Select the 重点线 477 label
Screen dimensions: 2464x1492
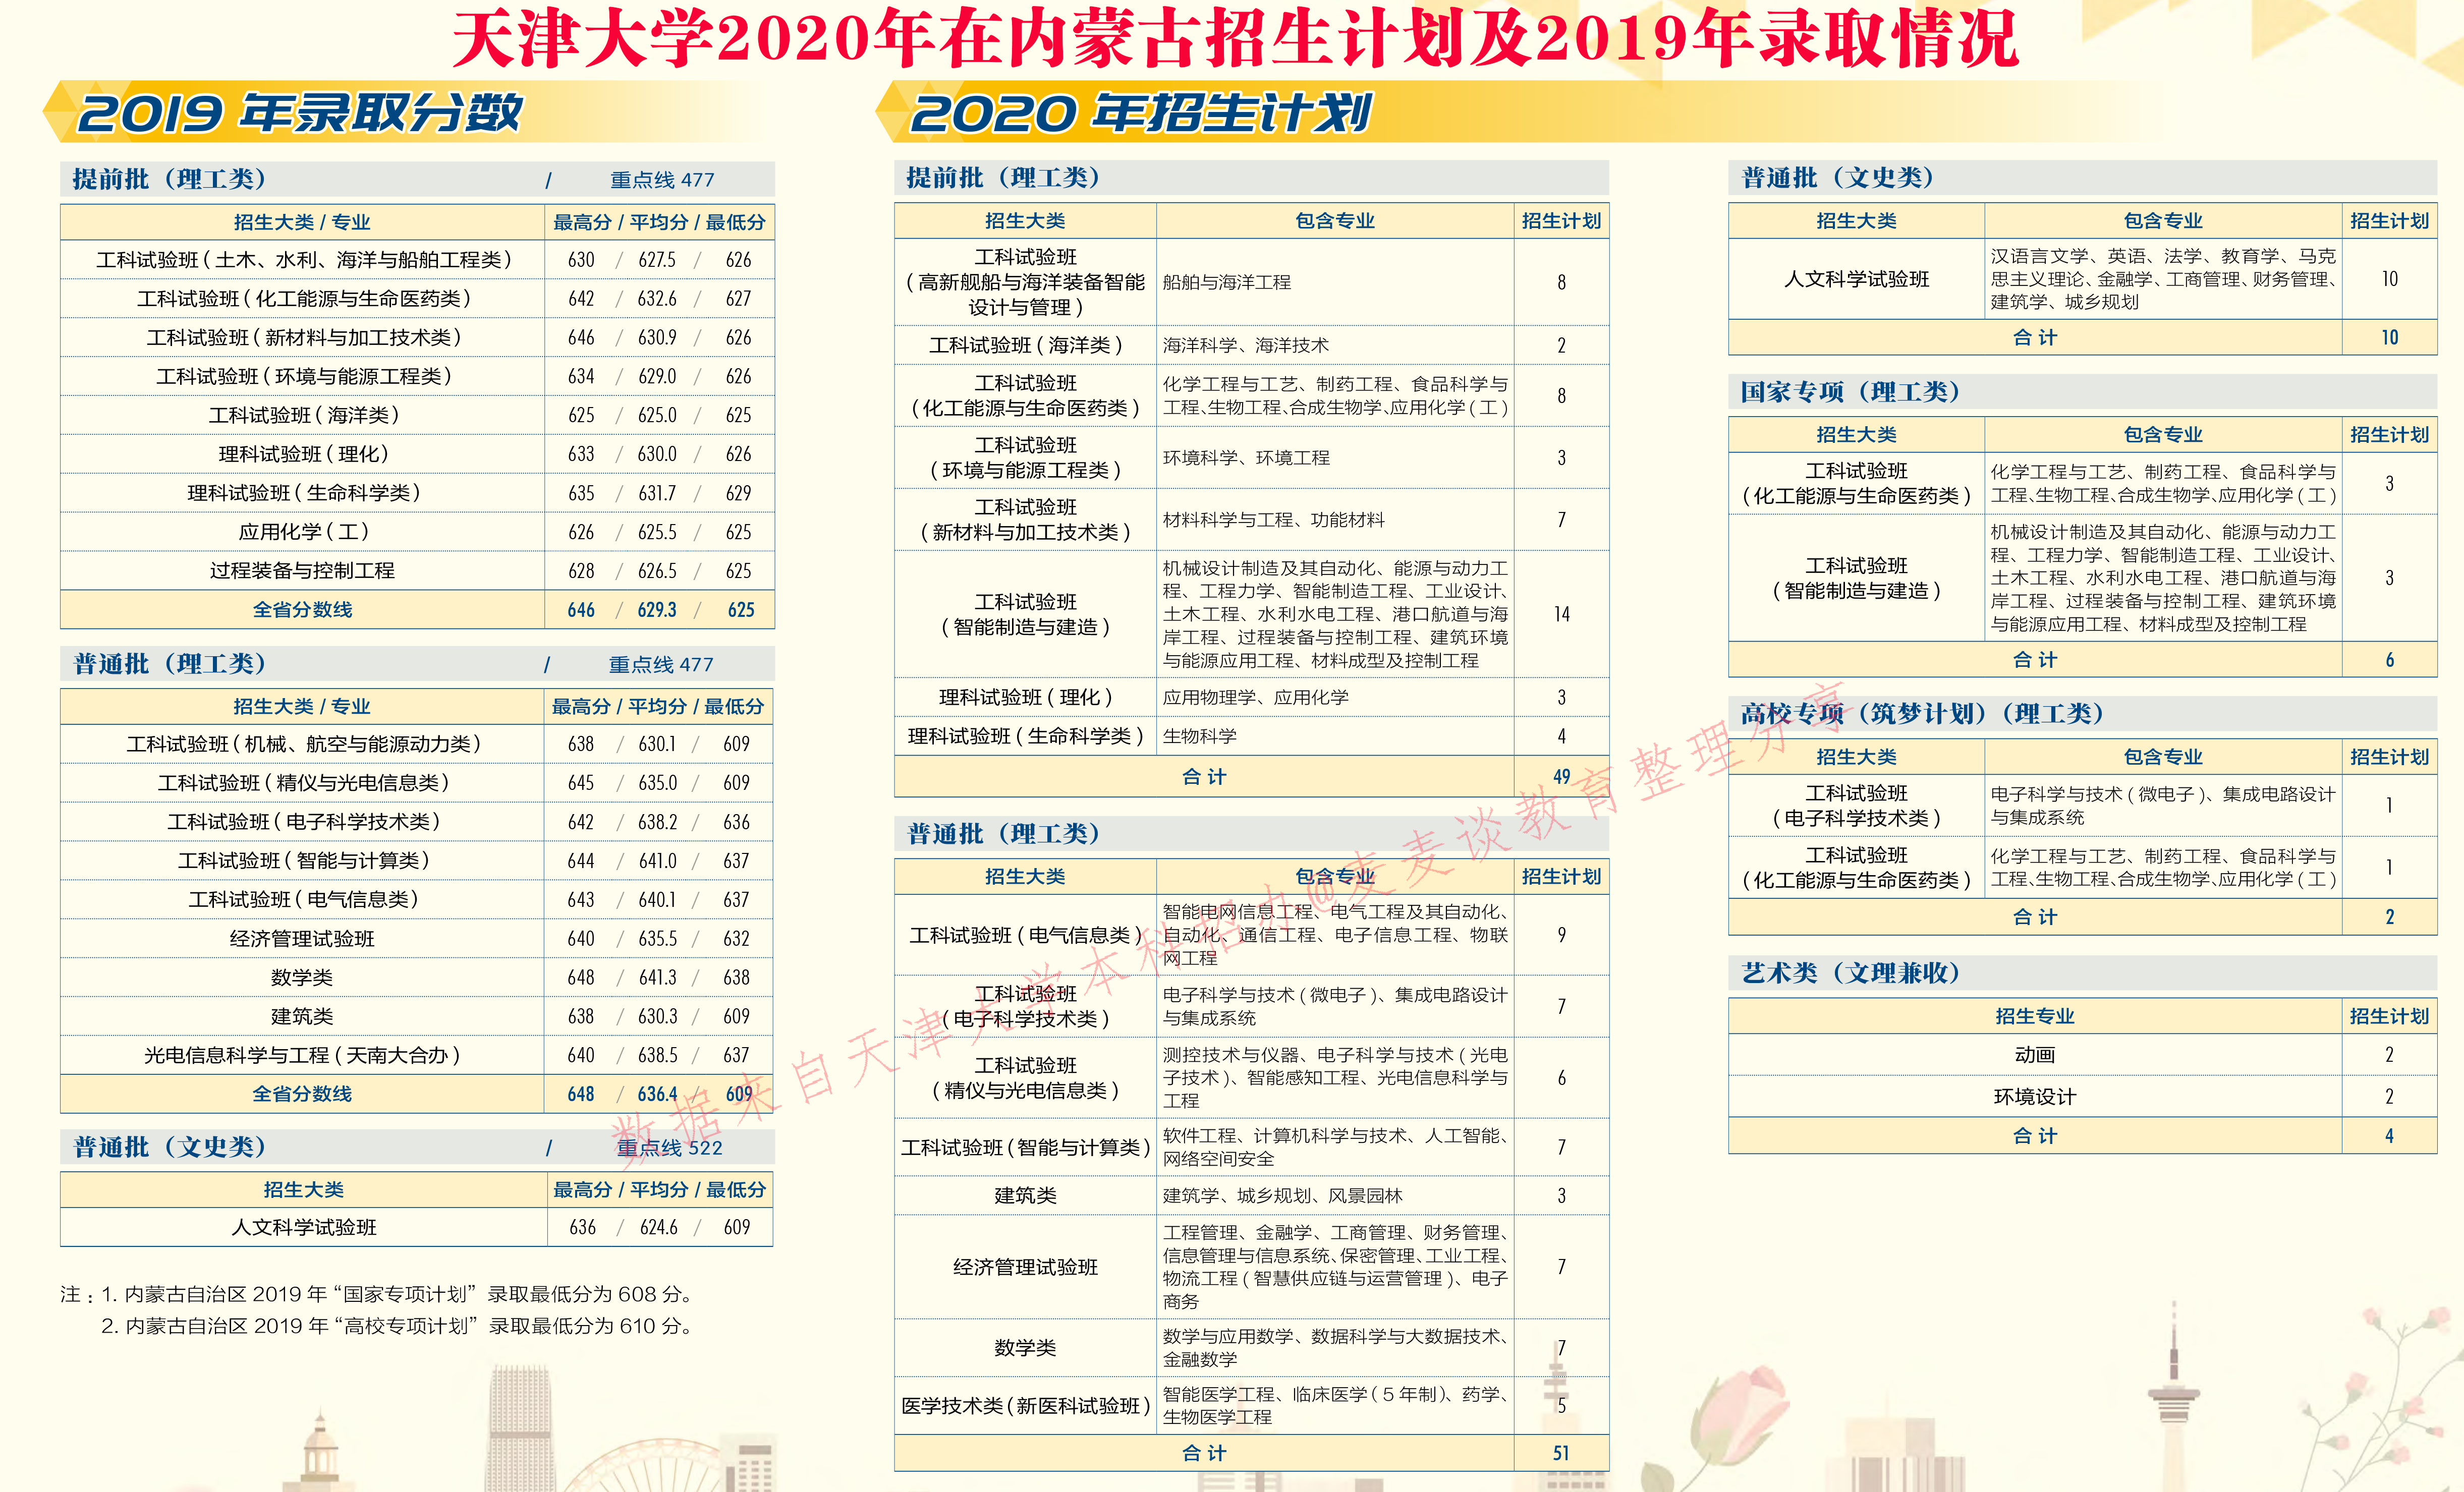660,180
